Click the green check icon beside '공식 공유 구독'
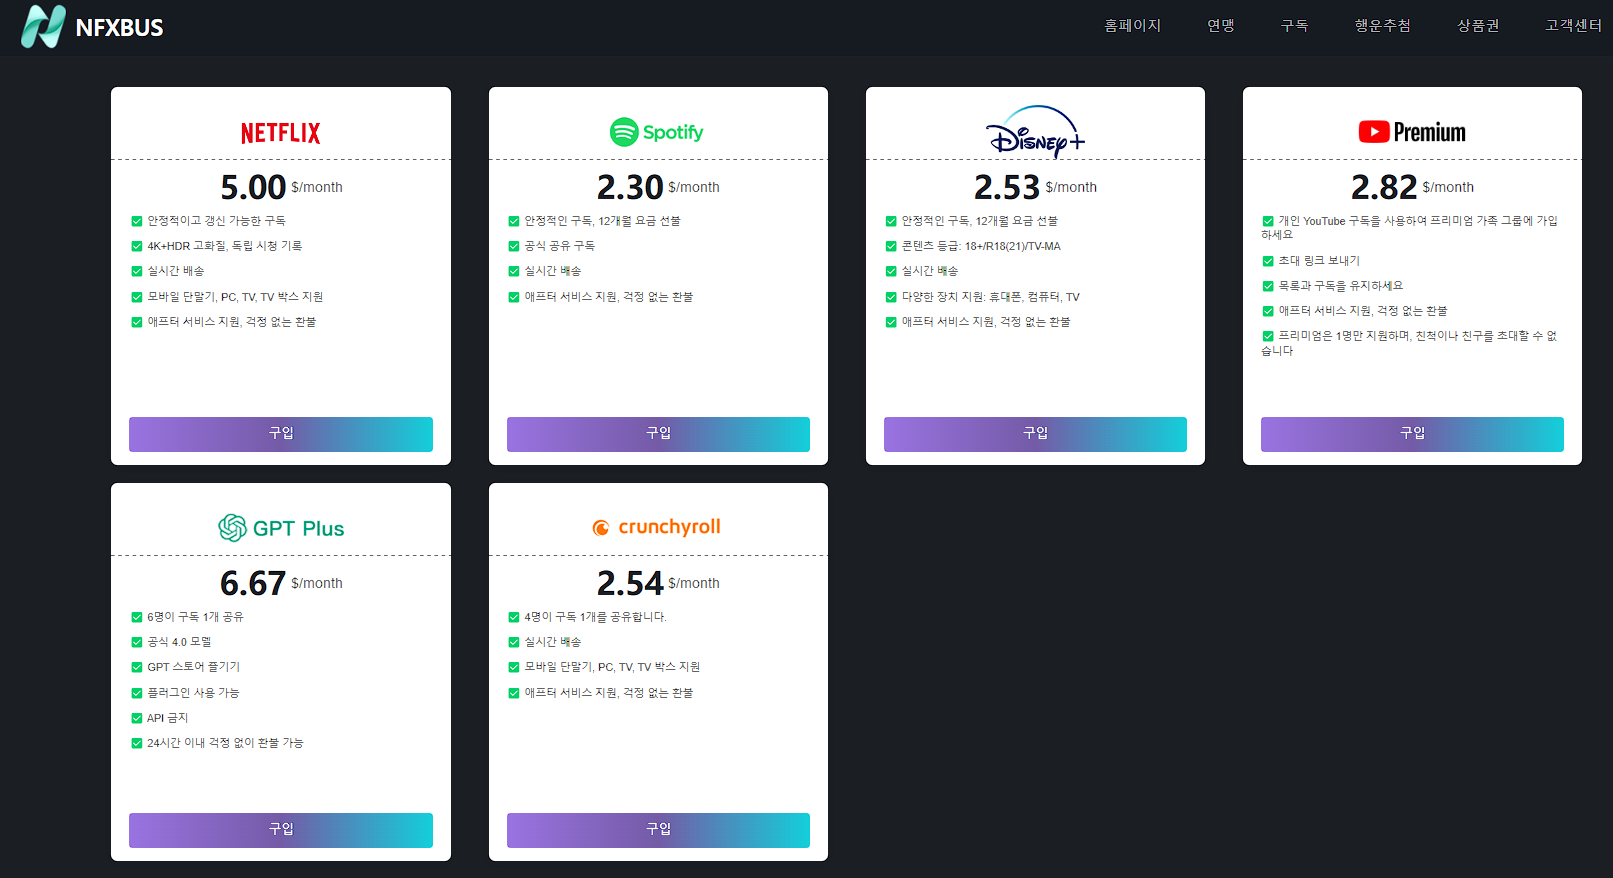The image size is (1613, 878). click(x=514, y=246)
